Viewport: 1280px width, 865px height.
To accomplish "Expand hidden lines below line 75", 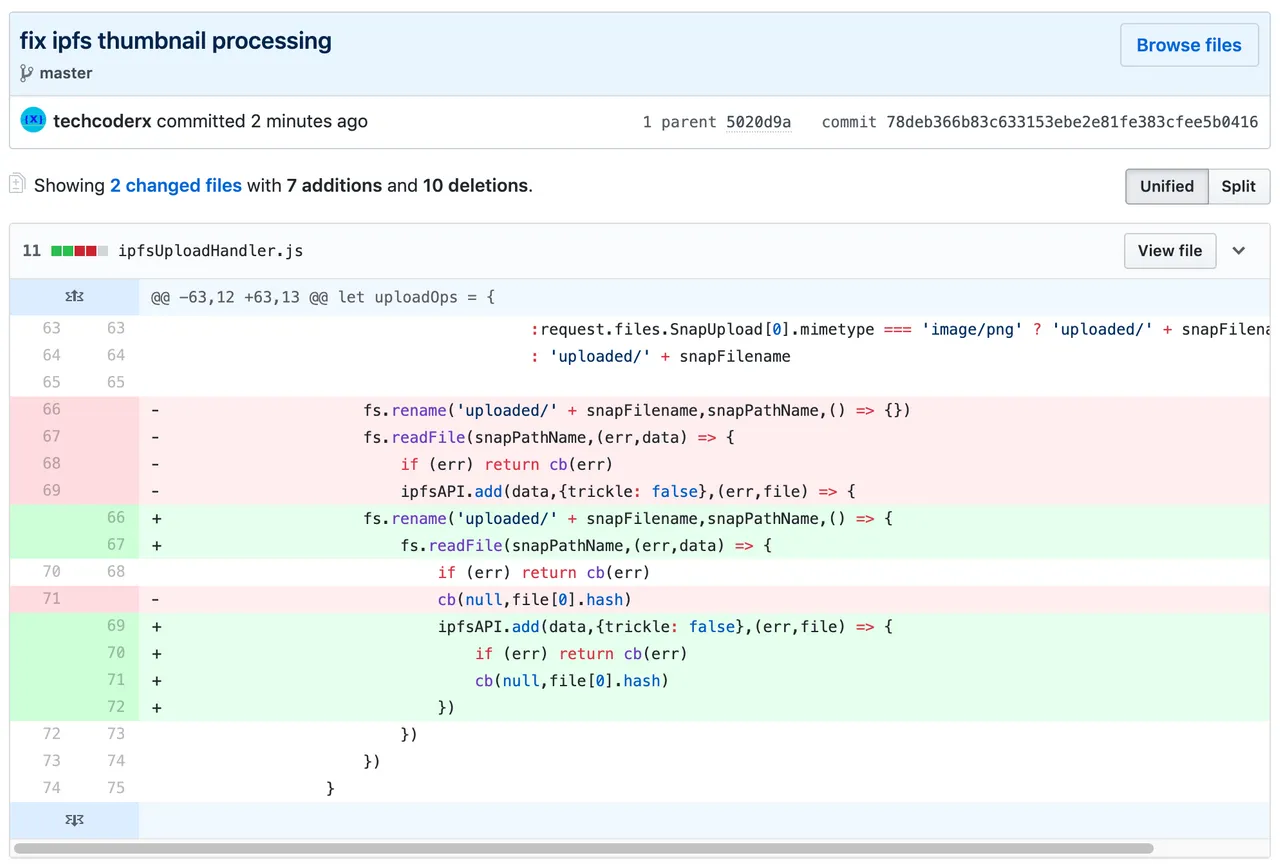I will pos(74,820).
